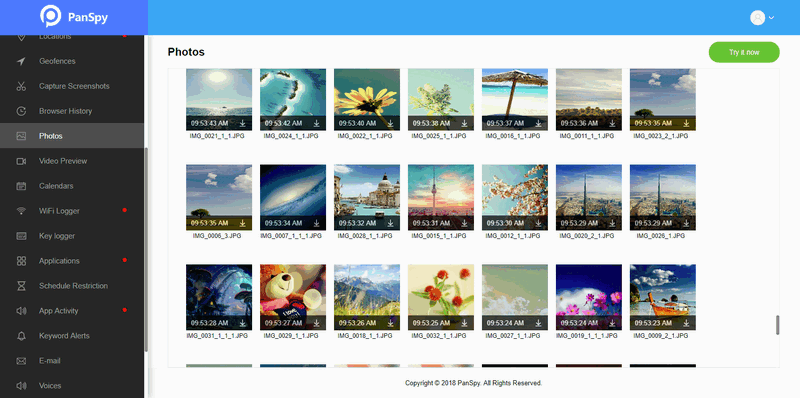Click the left sidebar scrollbar thumb
The width and height of the screenshot is (800, 398).
pyautogui.click(x=146, y=249)
